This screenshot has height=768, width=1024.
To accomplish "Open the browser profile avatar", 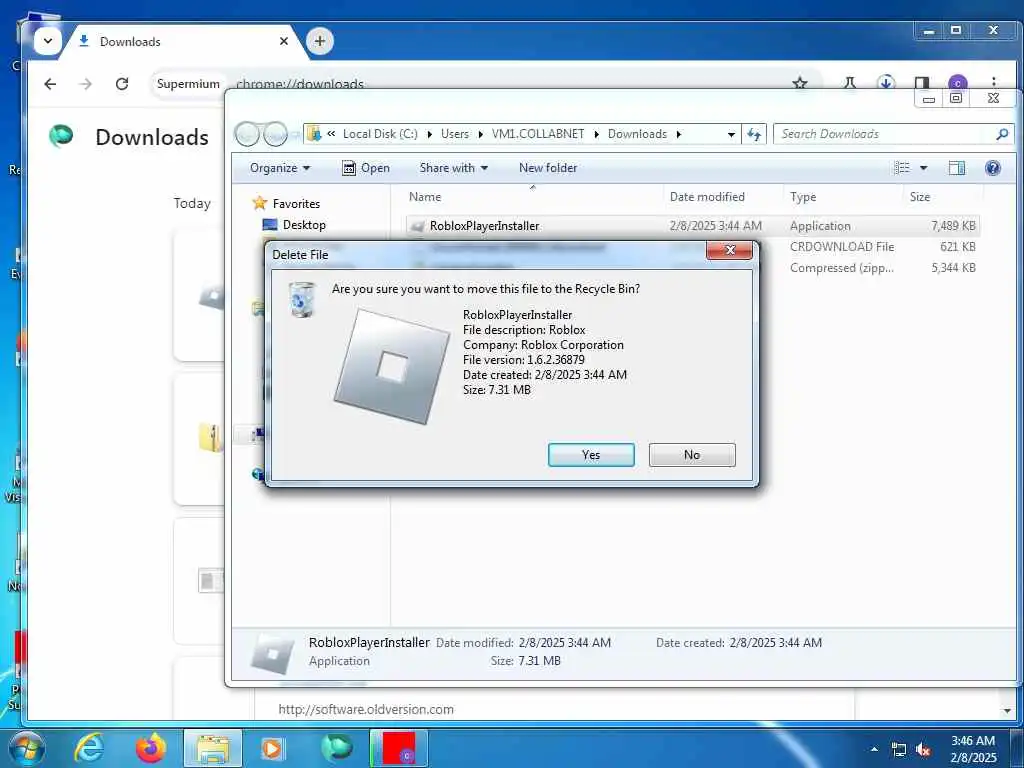I will 957,83.
